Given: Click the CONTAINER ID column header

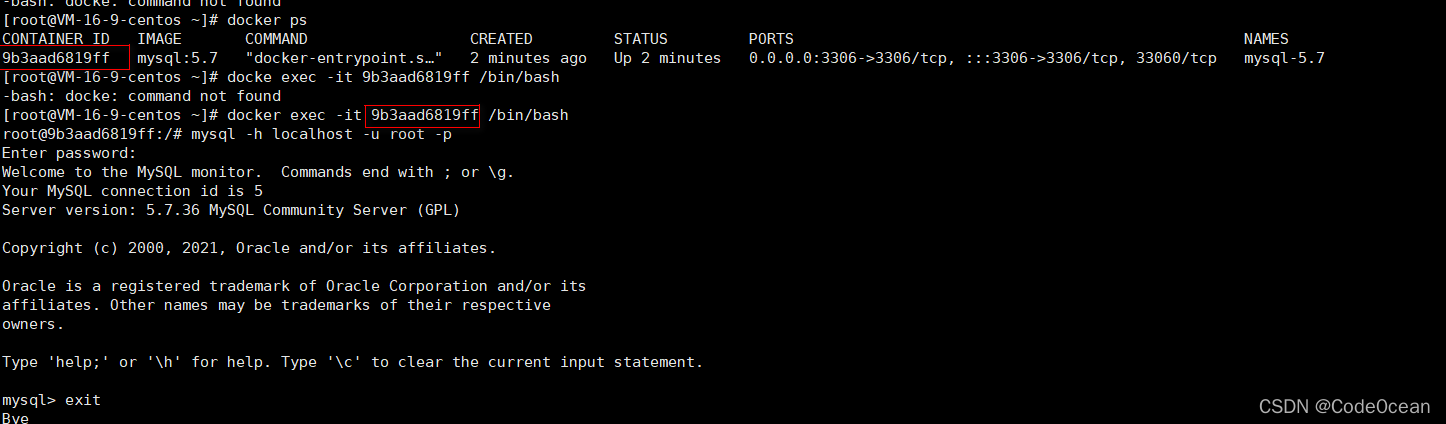Looking at the screenshot, I should (56, 39).
